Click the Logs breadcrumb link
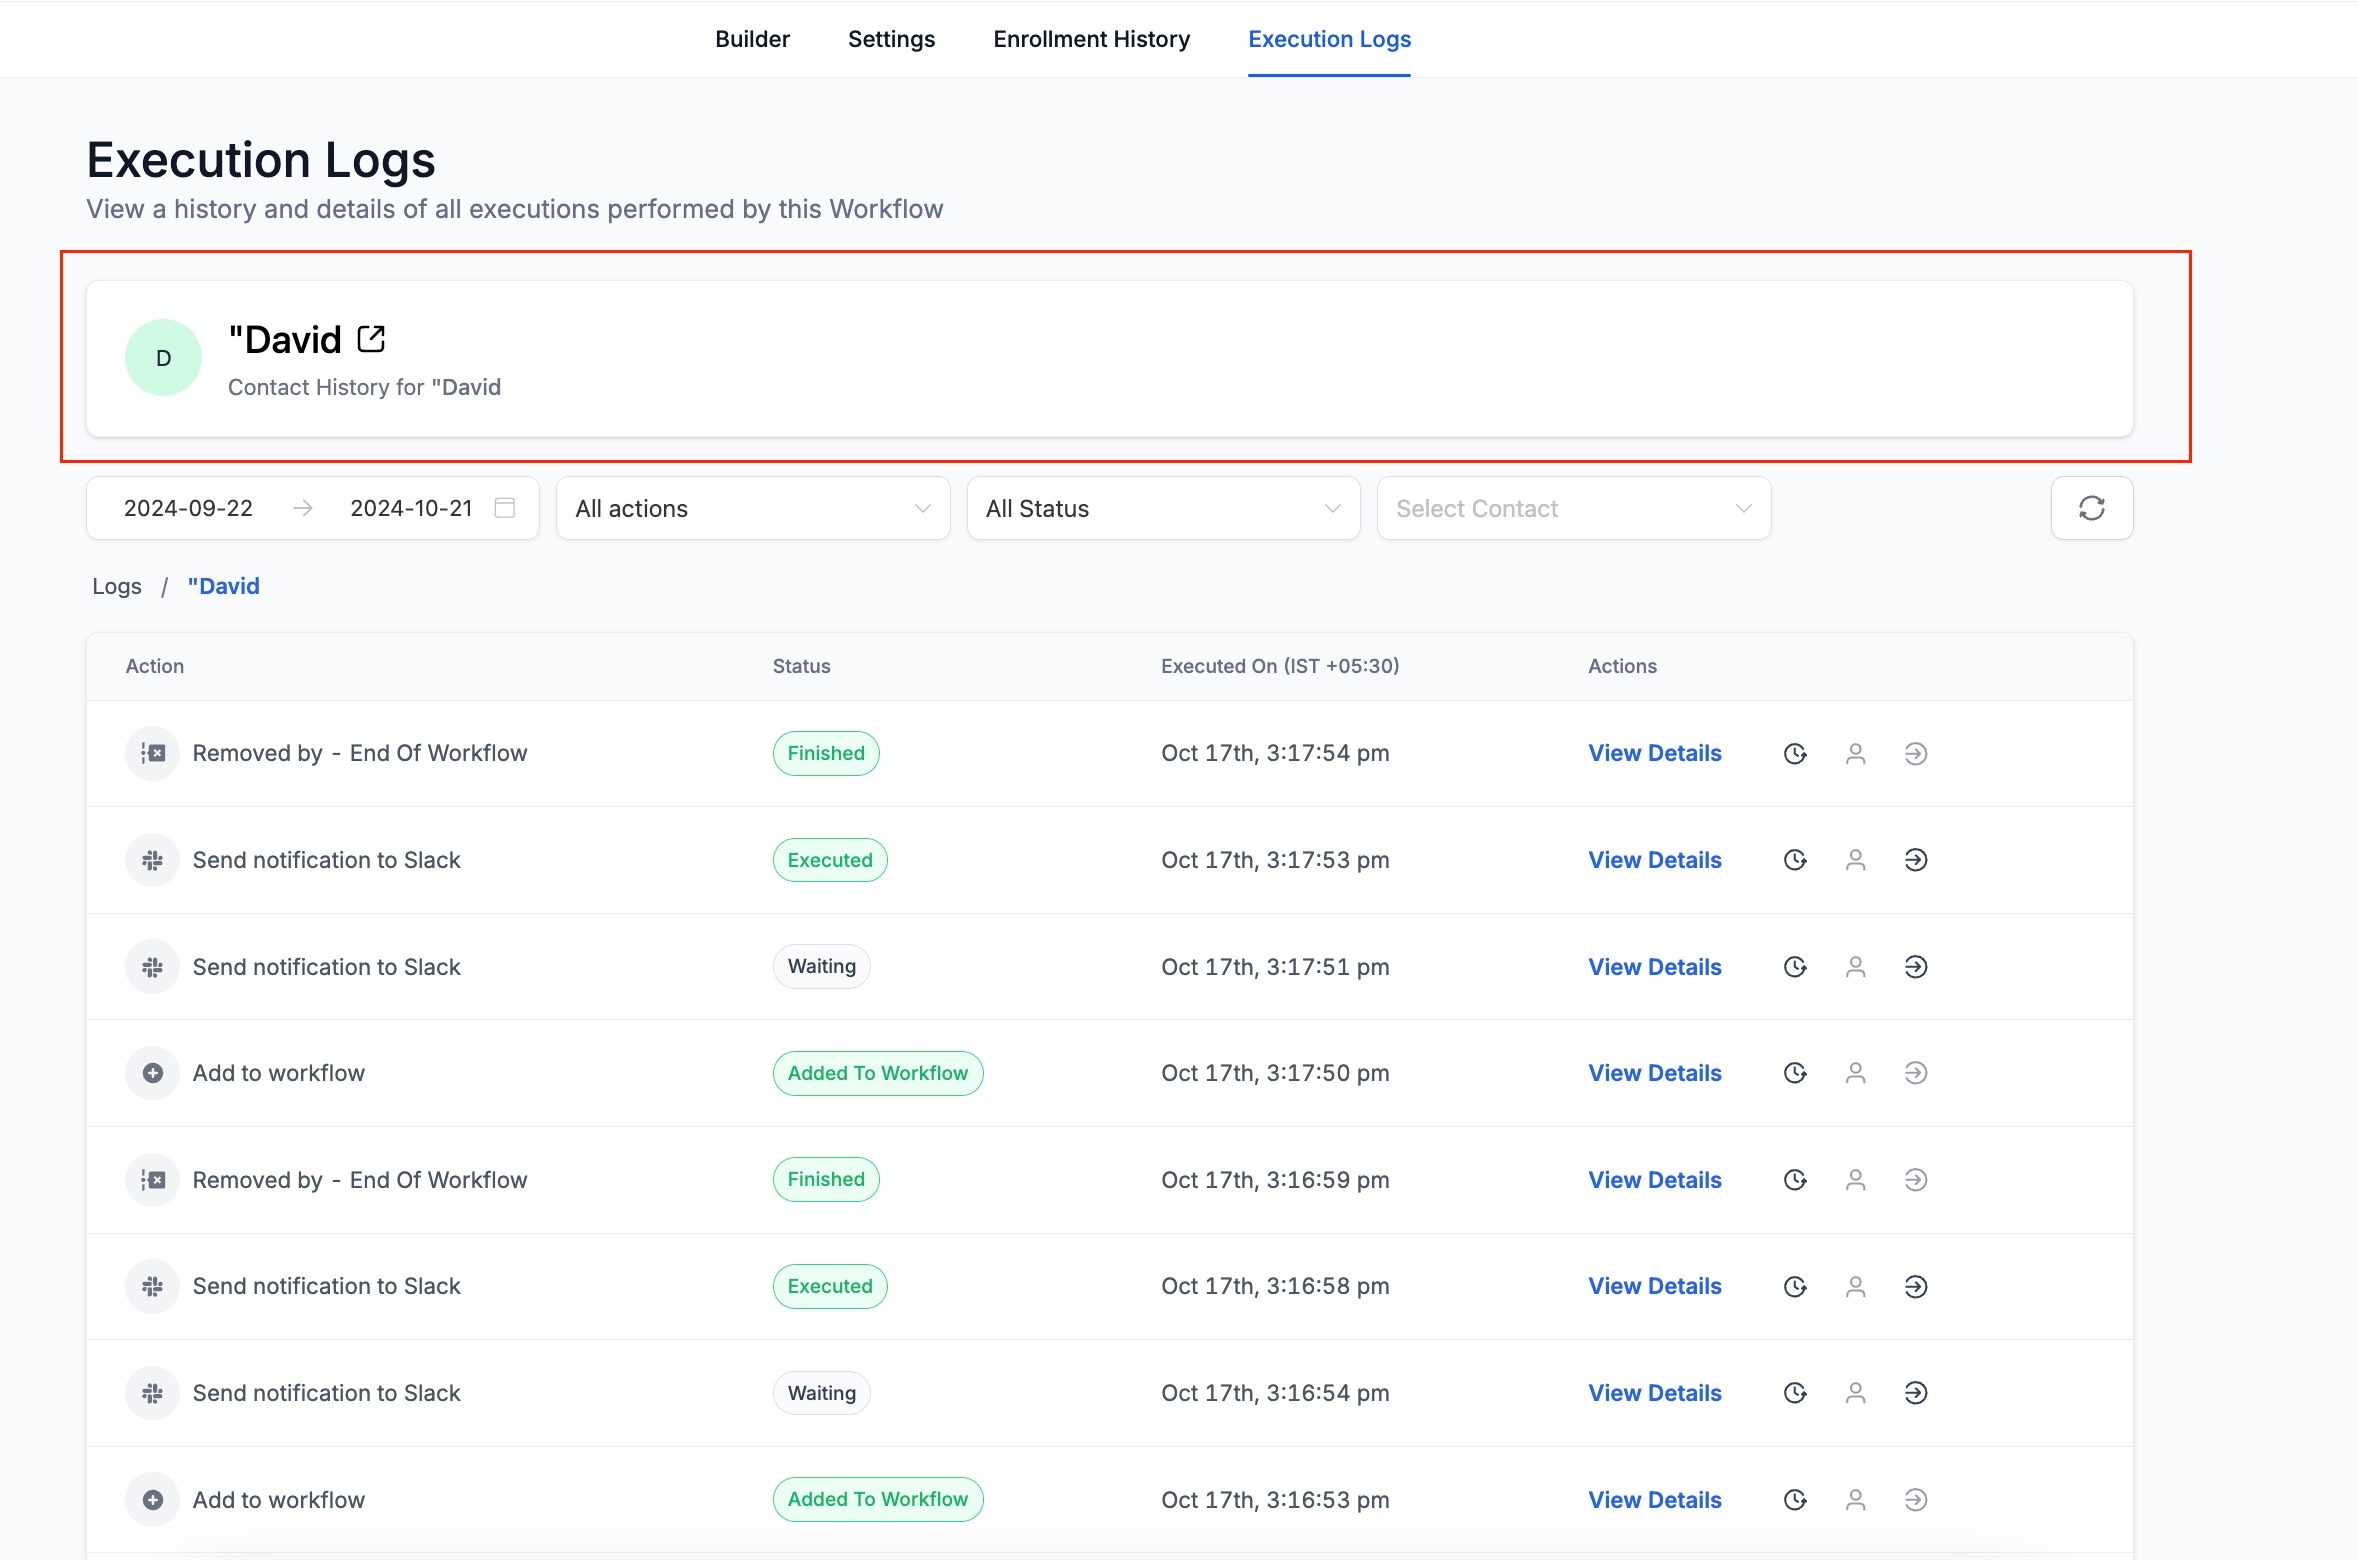The width and height of the screenshot is (2358, 1560). click(x=117, y=586)
